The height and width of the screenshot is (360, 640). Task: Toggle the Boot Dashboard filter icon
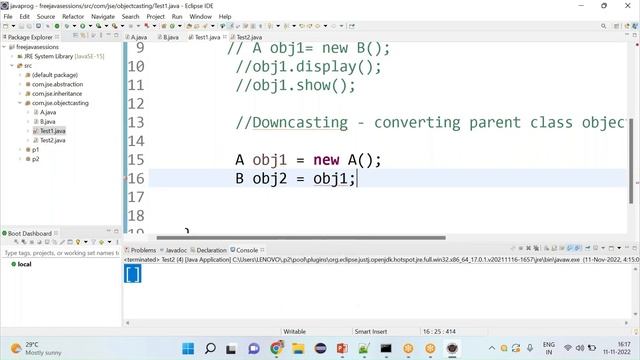coord(93,242)
